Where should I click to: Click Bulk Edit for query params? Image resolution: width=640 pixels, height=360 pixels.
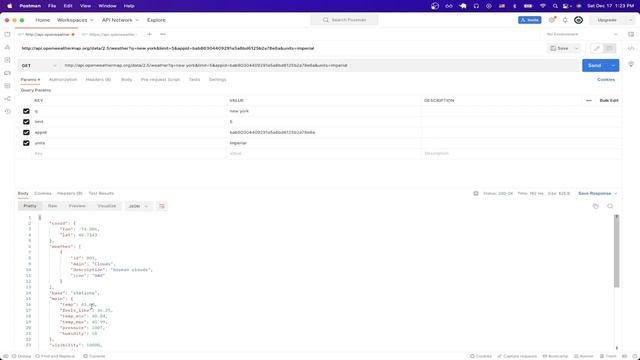point(609,100)
